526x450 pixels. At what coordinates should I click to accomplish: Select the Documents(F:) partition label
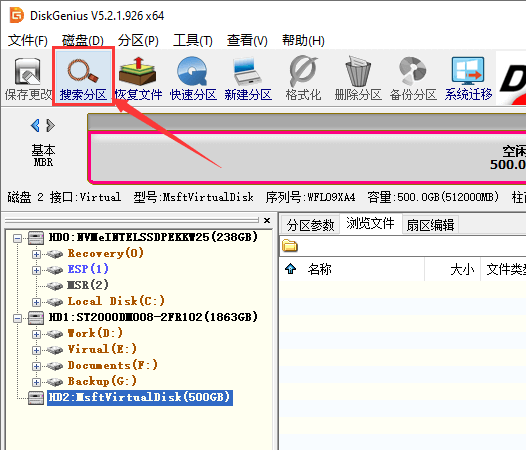coord(113,365)
